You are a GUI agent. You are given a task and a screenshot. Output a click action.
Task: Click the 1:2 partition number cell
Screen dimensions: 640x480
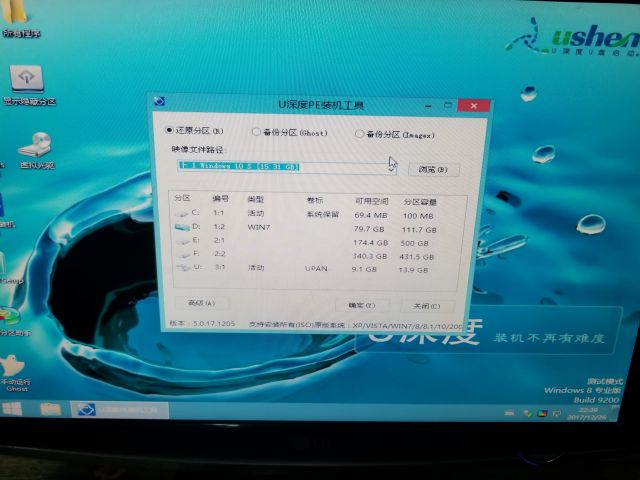[x=219, y=227]
